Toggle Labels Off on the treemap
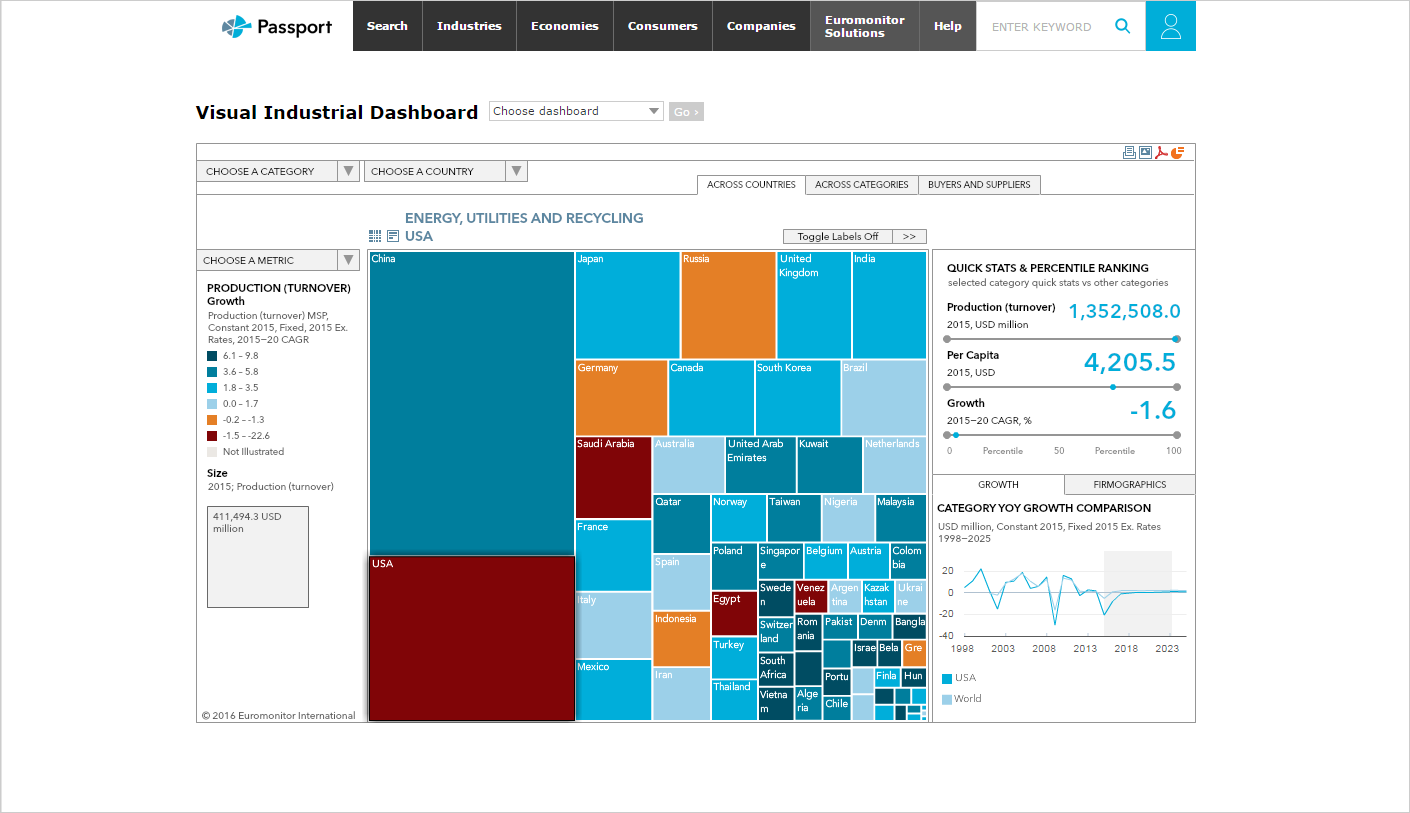 [x=837, y=237]
